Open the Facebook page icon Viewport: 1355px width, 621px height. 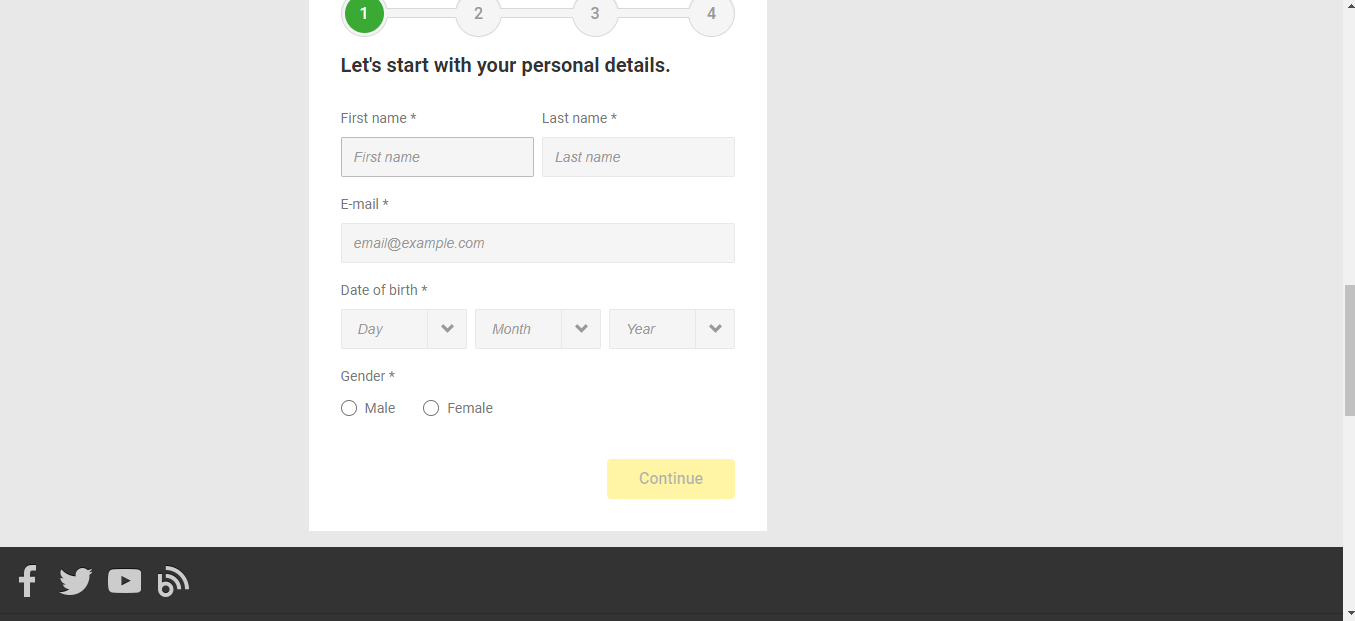[28, 581]
